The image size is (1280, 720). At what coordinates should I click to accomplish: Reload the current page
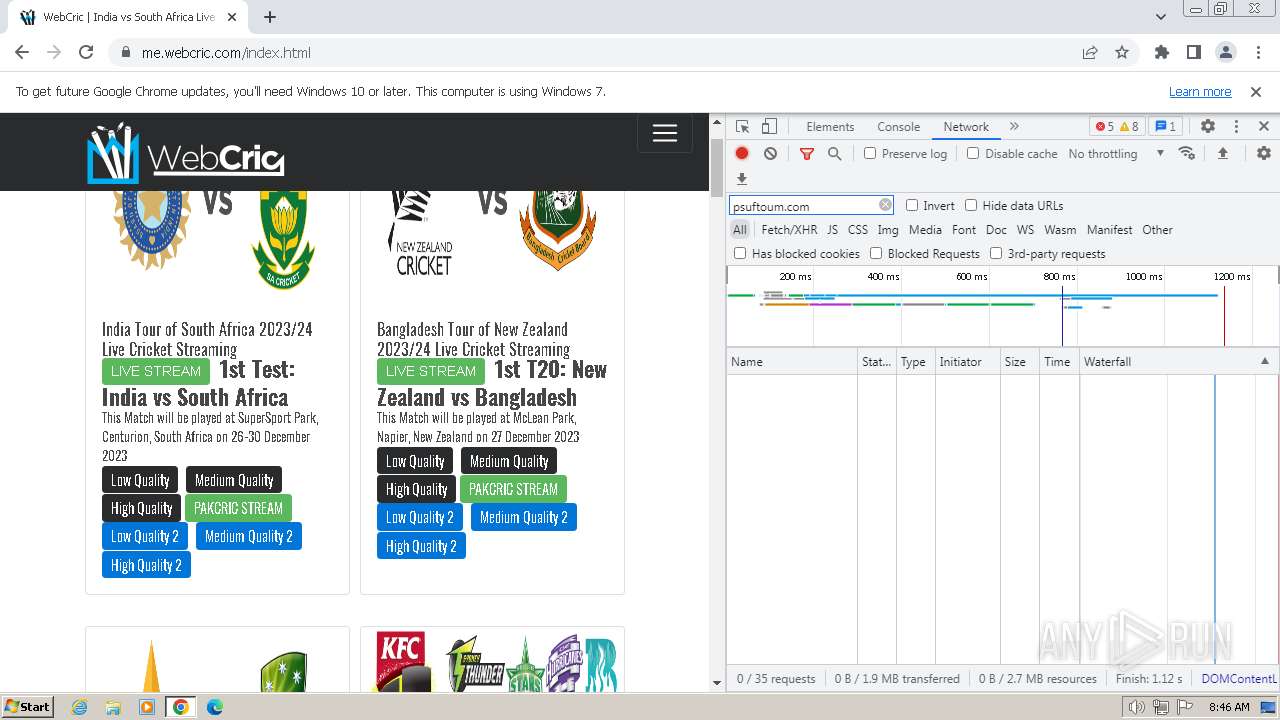[x=86, y=53]
